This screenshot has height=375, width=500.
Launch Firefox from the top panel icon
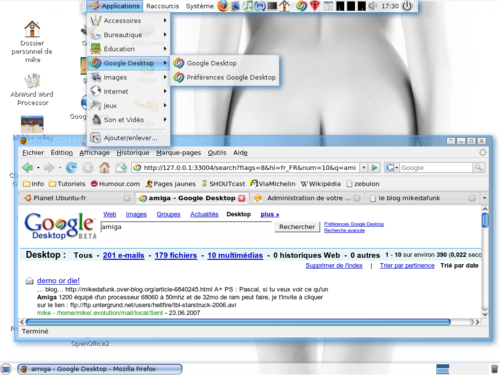(223, 6)
